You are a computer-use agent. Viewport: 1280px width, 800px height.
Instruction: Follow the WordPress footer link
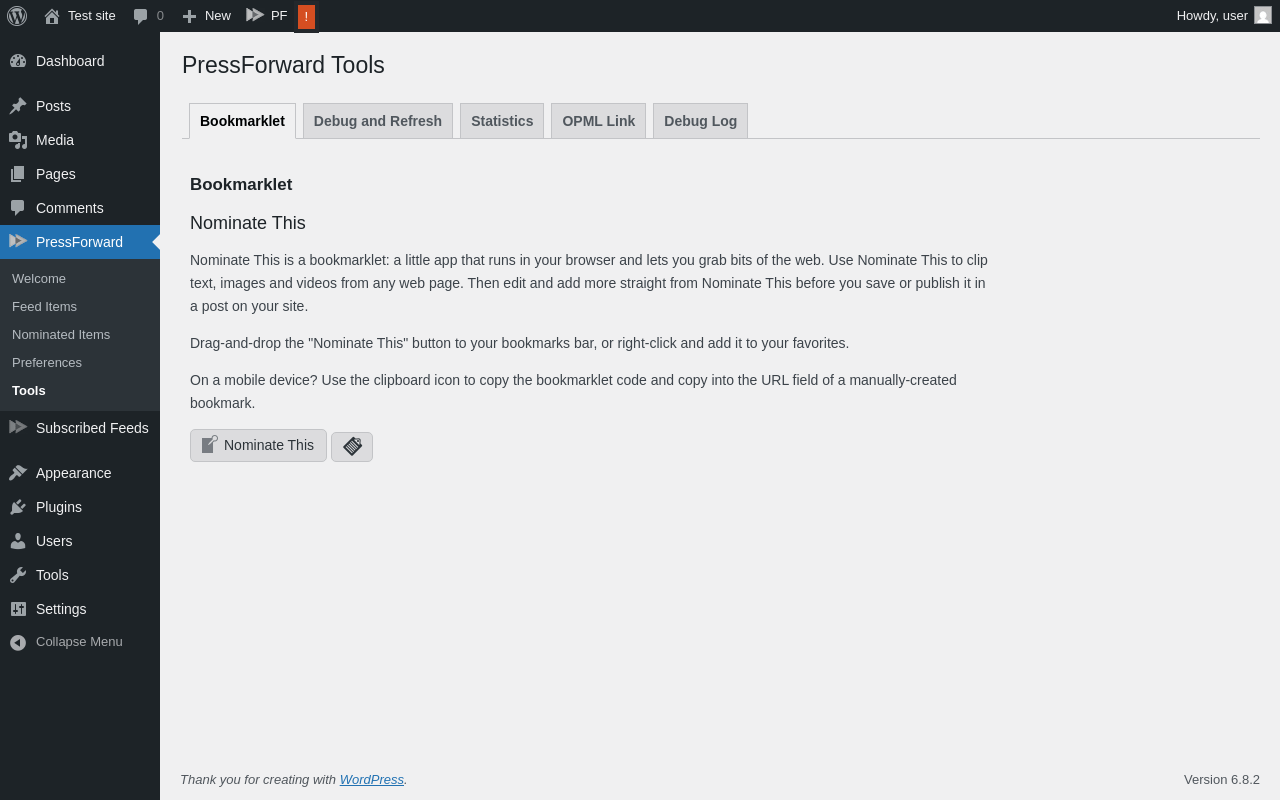point(372,779)
